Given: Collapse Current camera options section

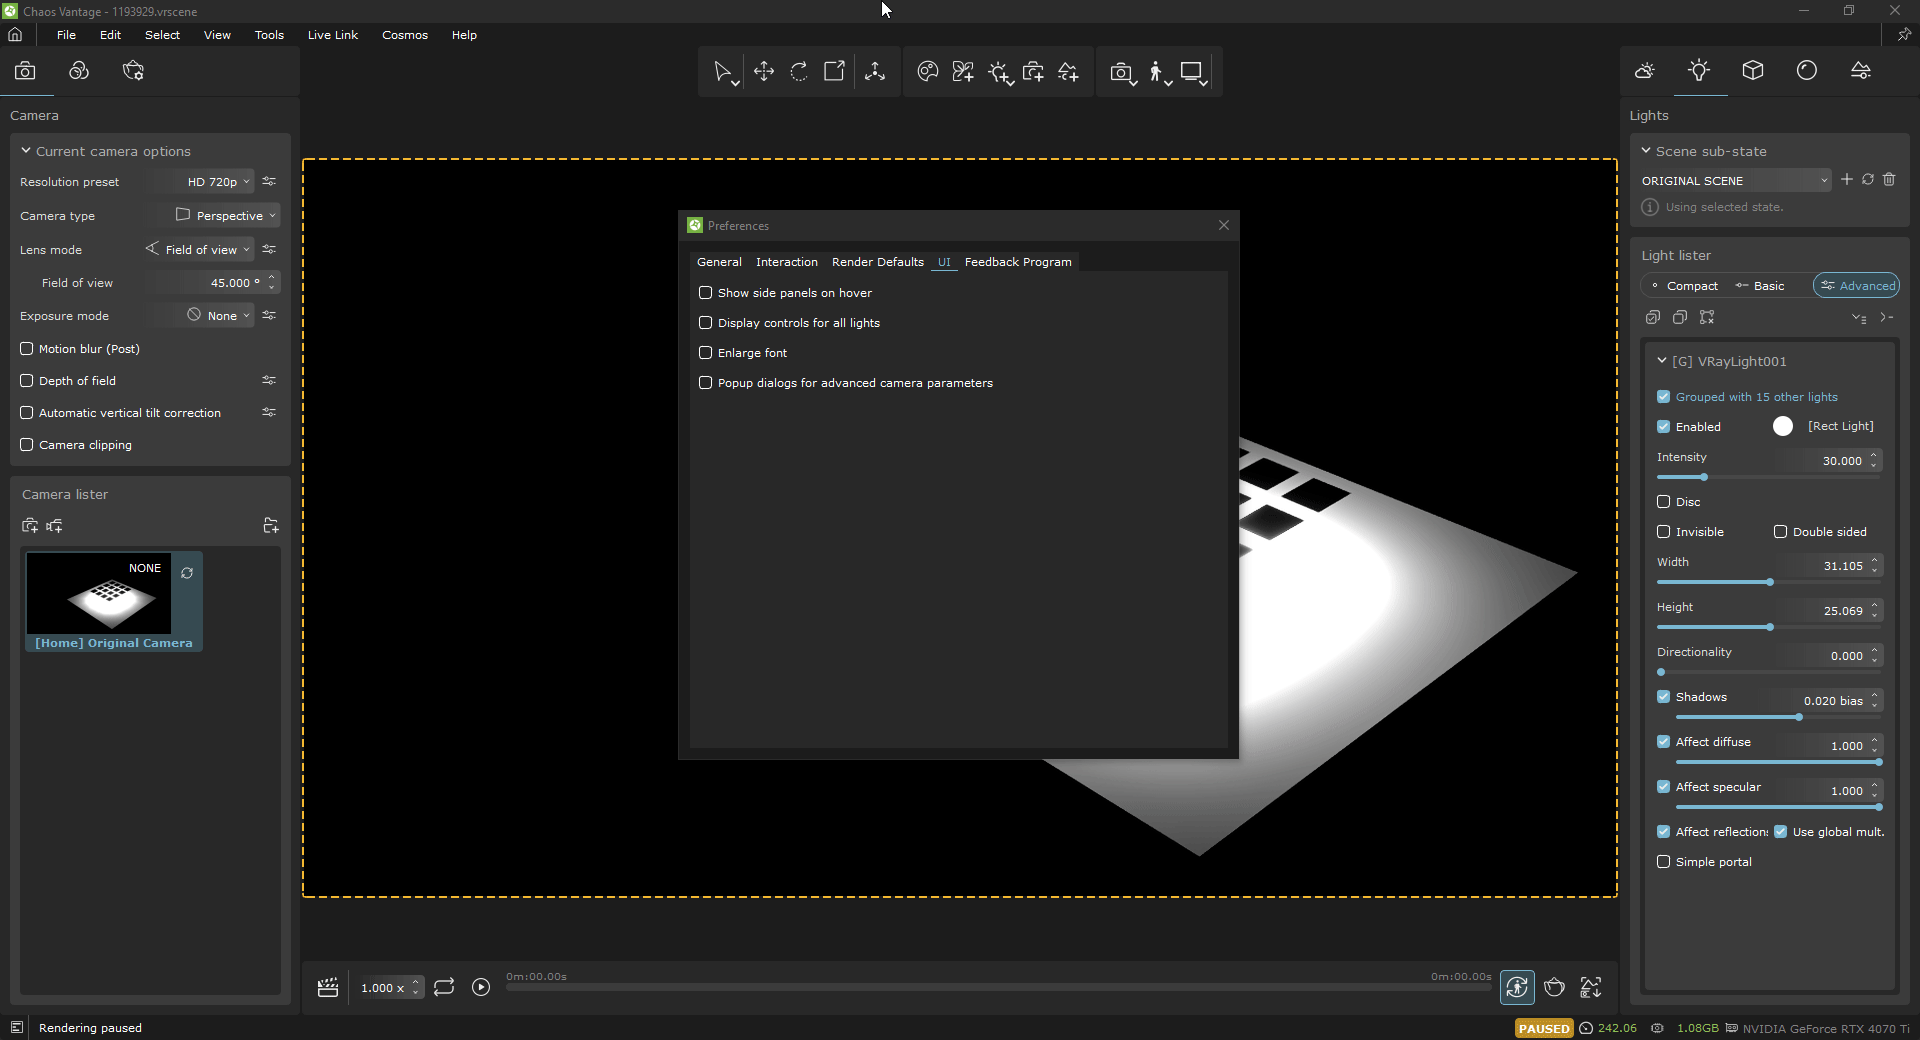Looking at the screenshot, I should click(x=26, y=151).
